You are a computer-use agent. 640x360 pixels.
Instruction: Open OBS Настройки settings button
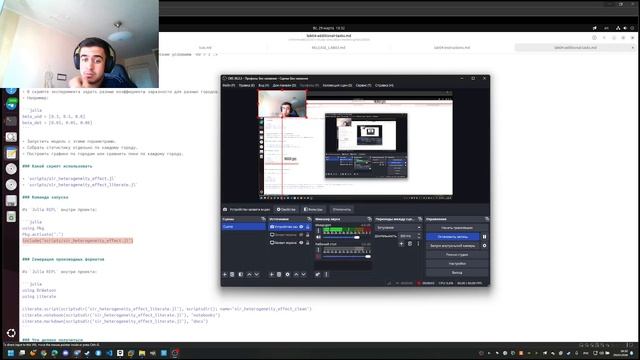click(457, 264)
